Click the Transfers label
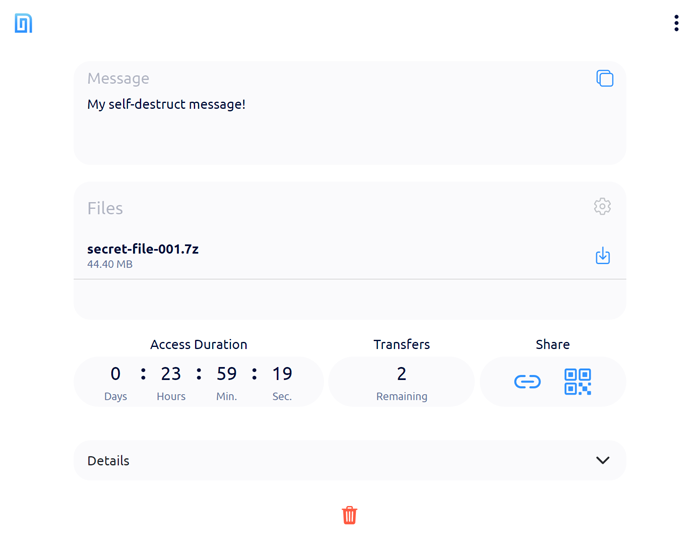700x552 pixels. [x=402, y=344]
